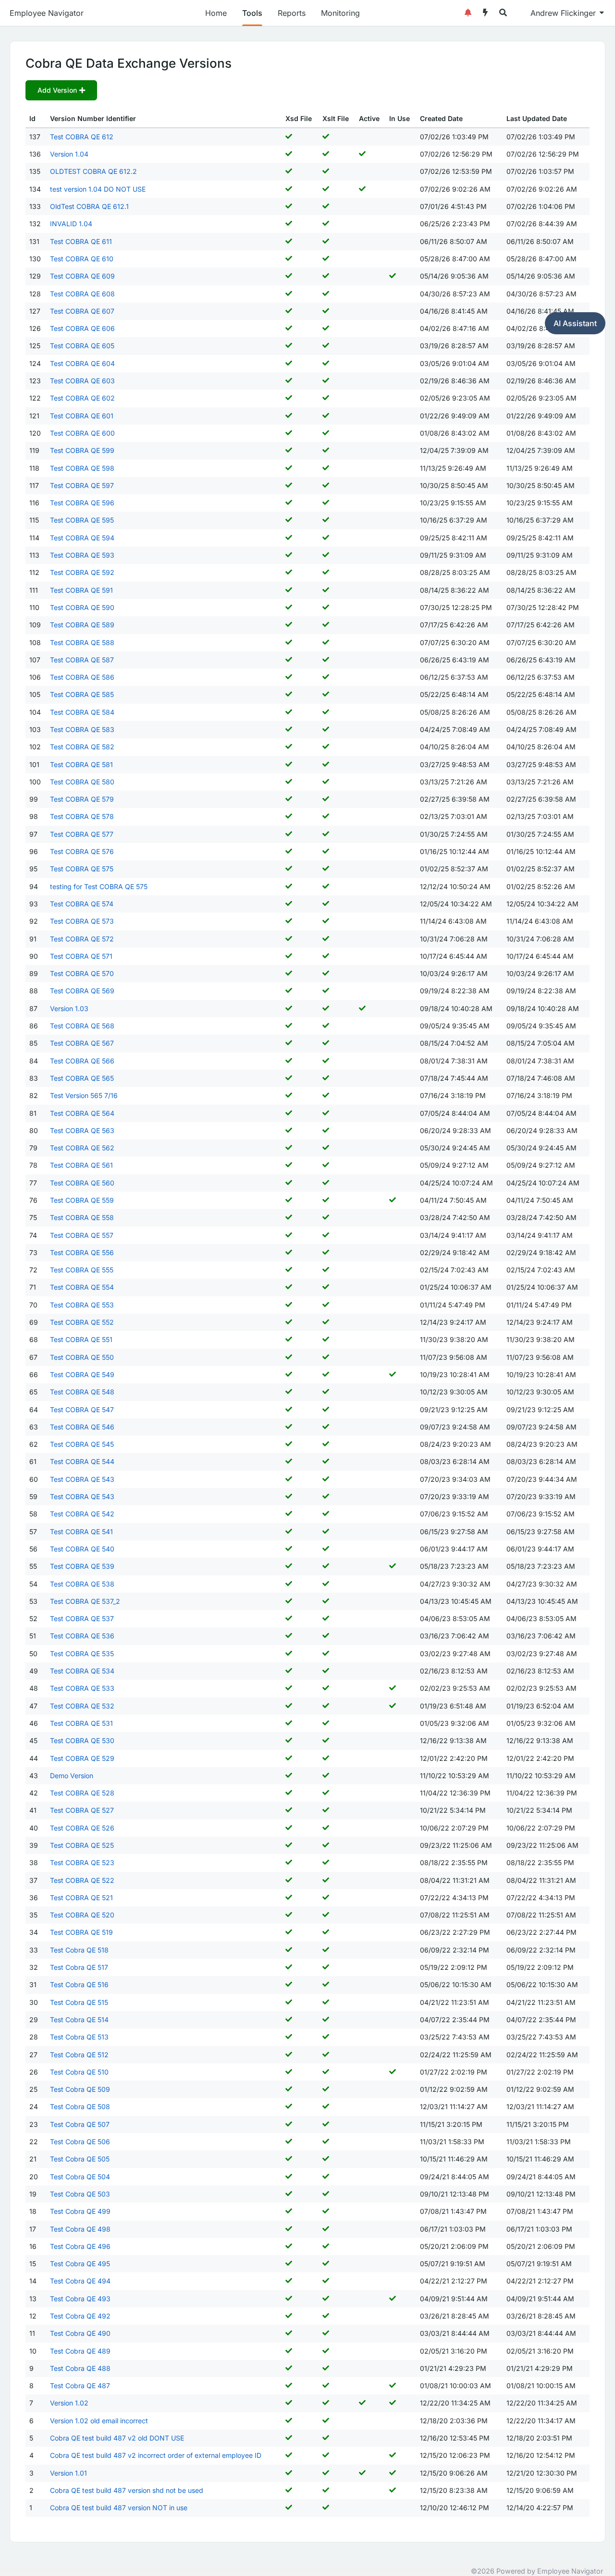Open the notifications bell icon
Screen dimensions: 615x2576
[x=467, y=13]
